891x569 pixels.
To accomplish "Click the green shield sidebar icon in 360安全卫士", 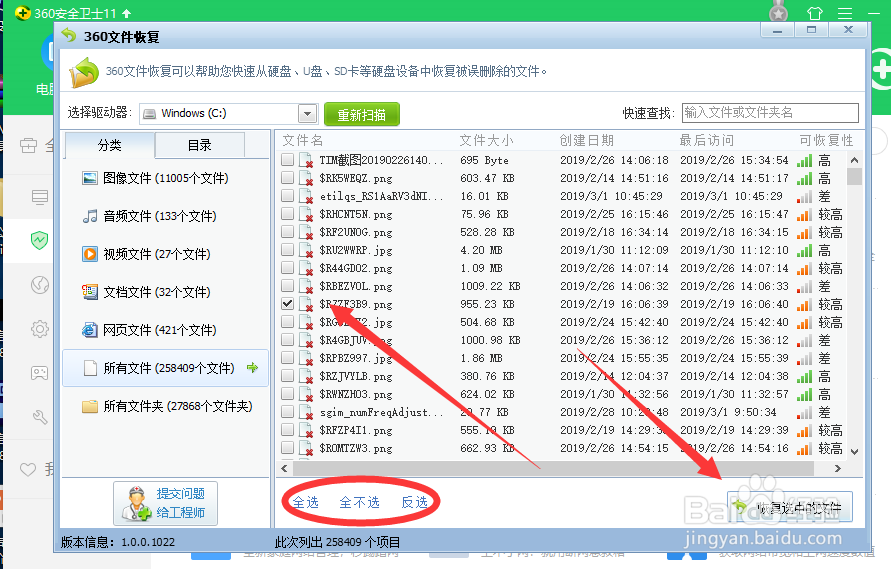I will point(39,240).
